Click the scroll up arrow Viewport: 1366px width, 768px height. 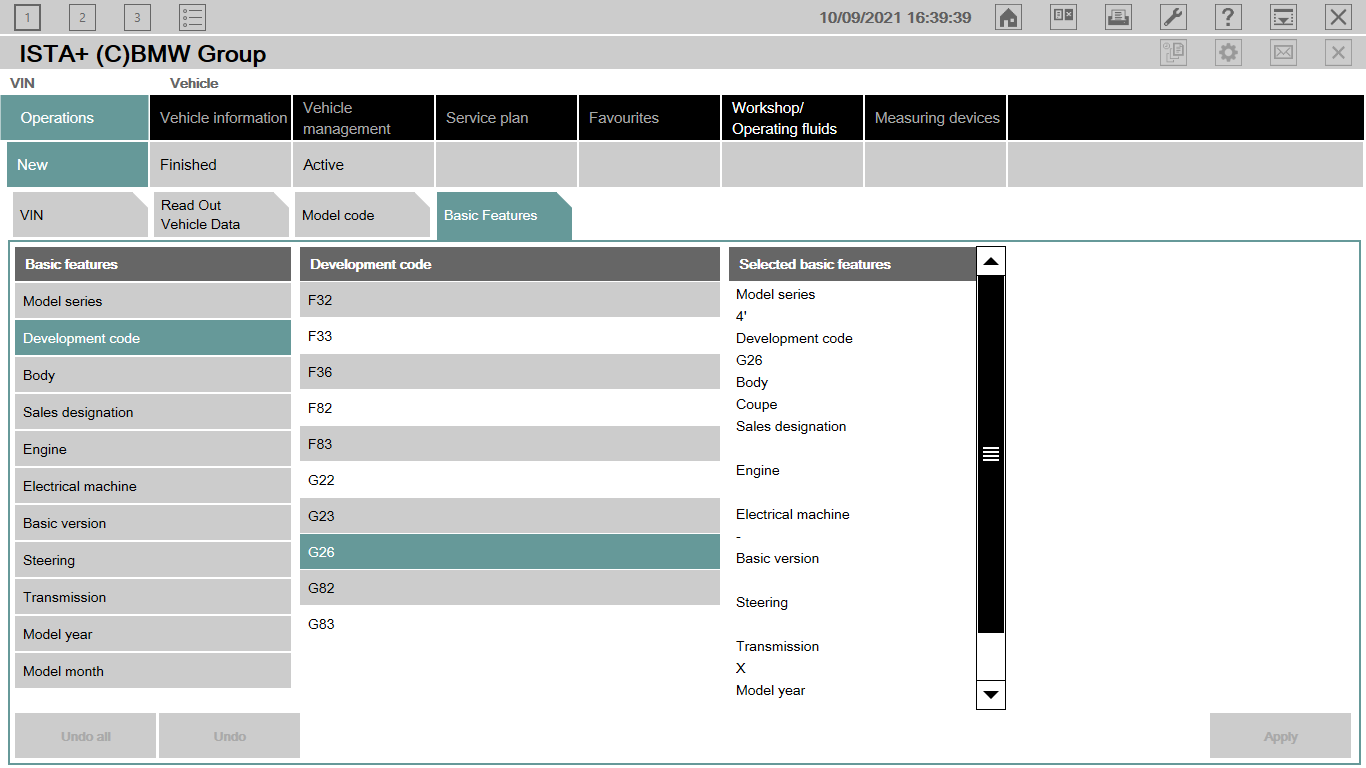pos(991,262)
